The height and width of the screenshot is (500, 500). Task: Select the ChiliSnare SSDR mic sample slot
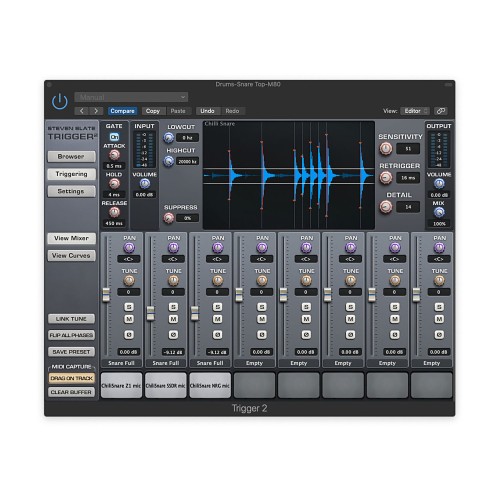[x=166, y=385]
